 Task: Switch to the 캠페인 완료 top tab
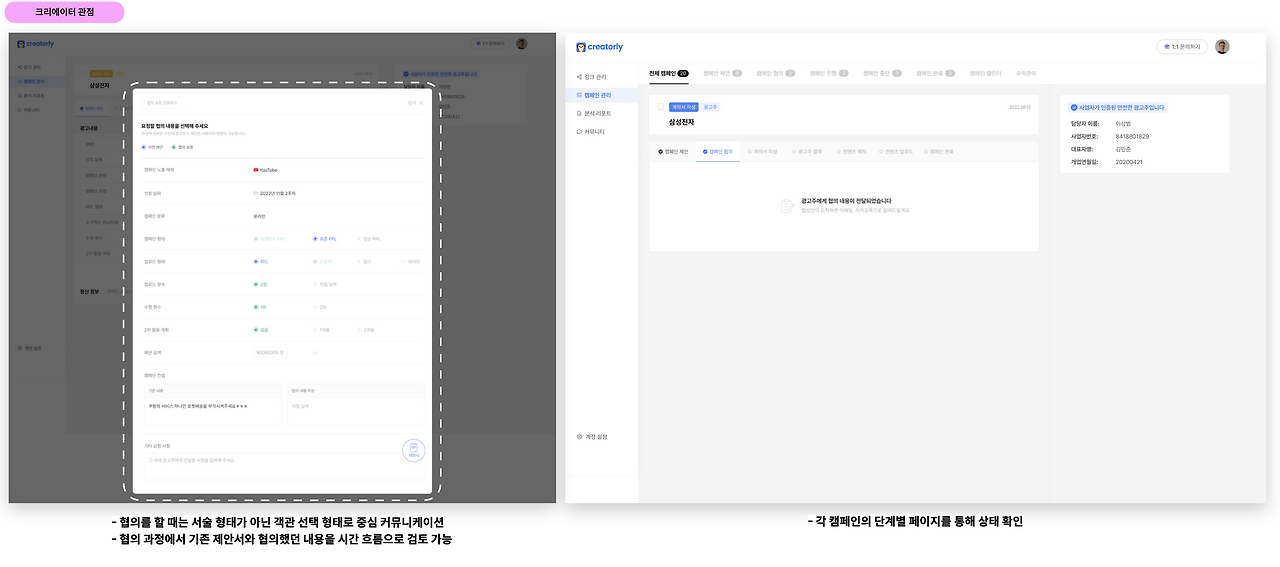point(936,73)
